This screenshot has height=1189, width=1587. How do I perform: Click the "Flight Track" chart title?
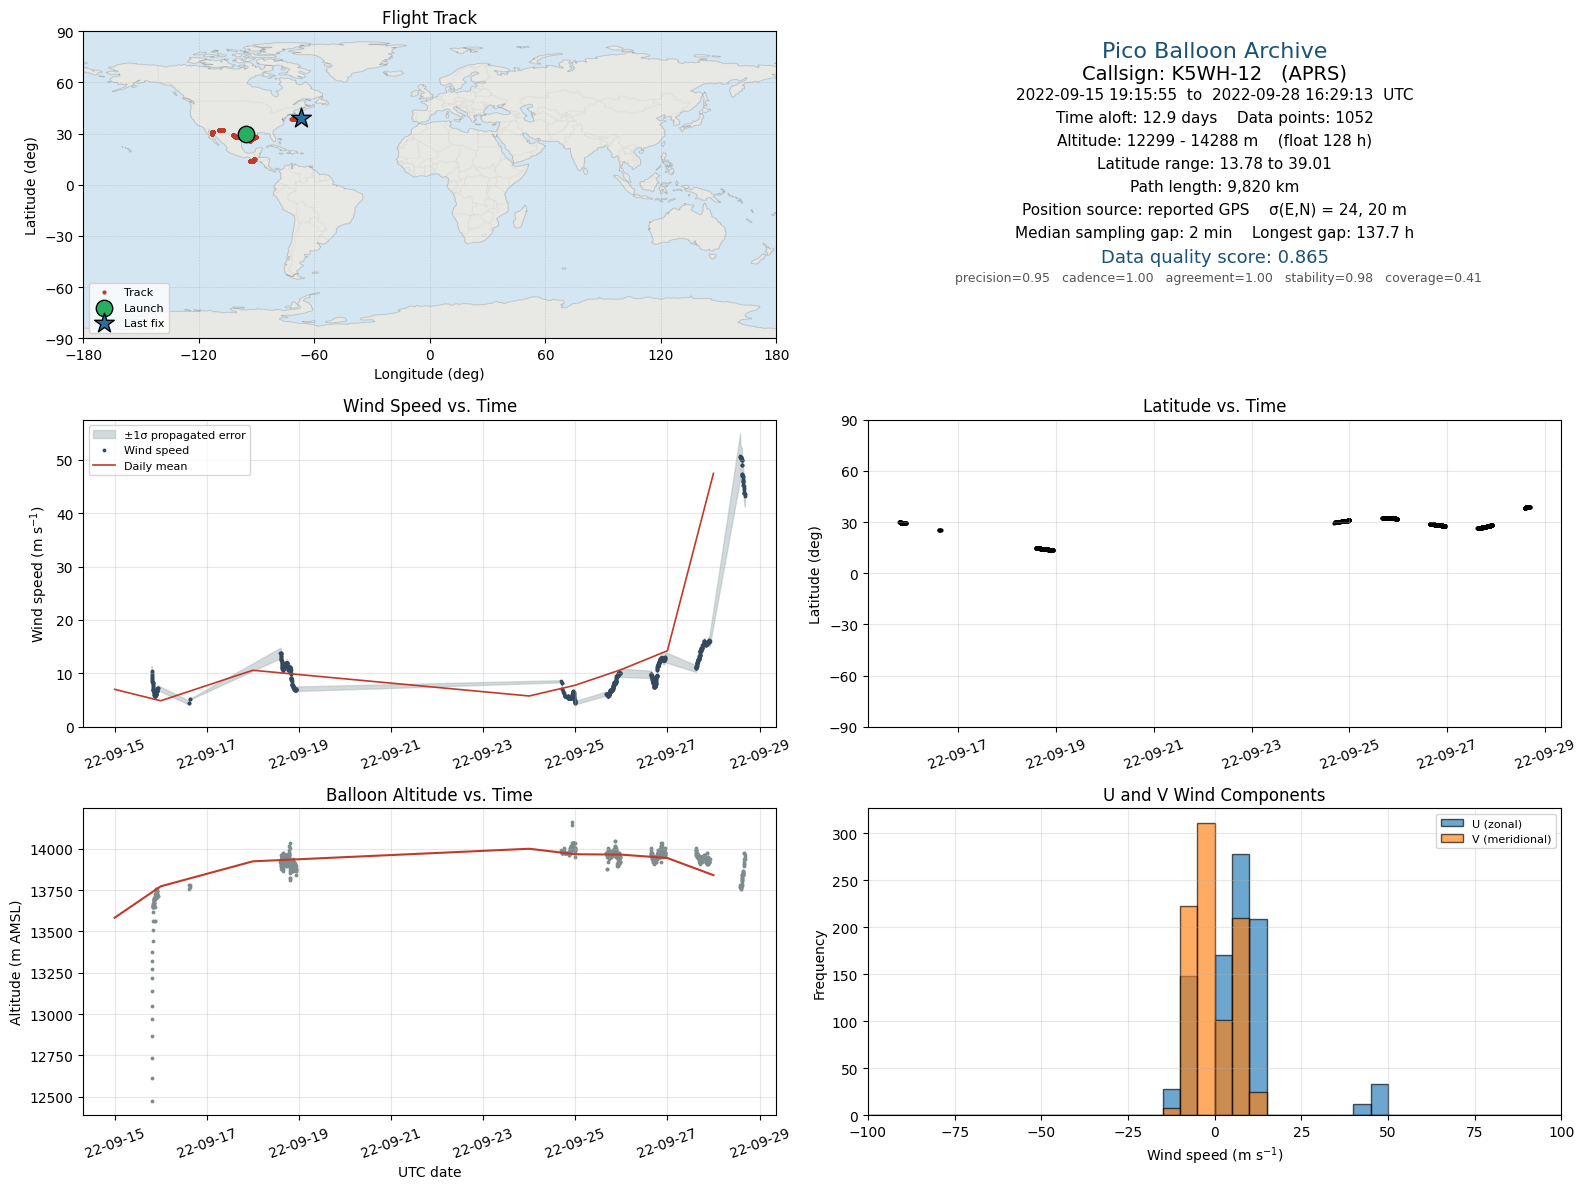tap(429, 18)
